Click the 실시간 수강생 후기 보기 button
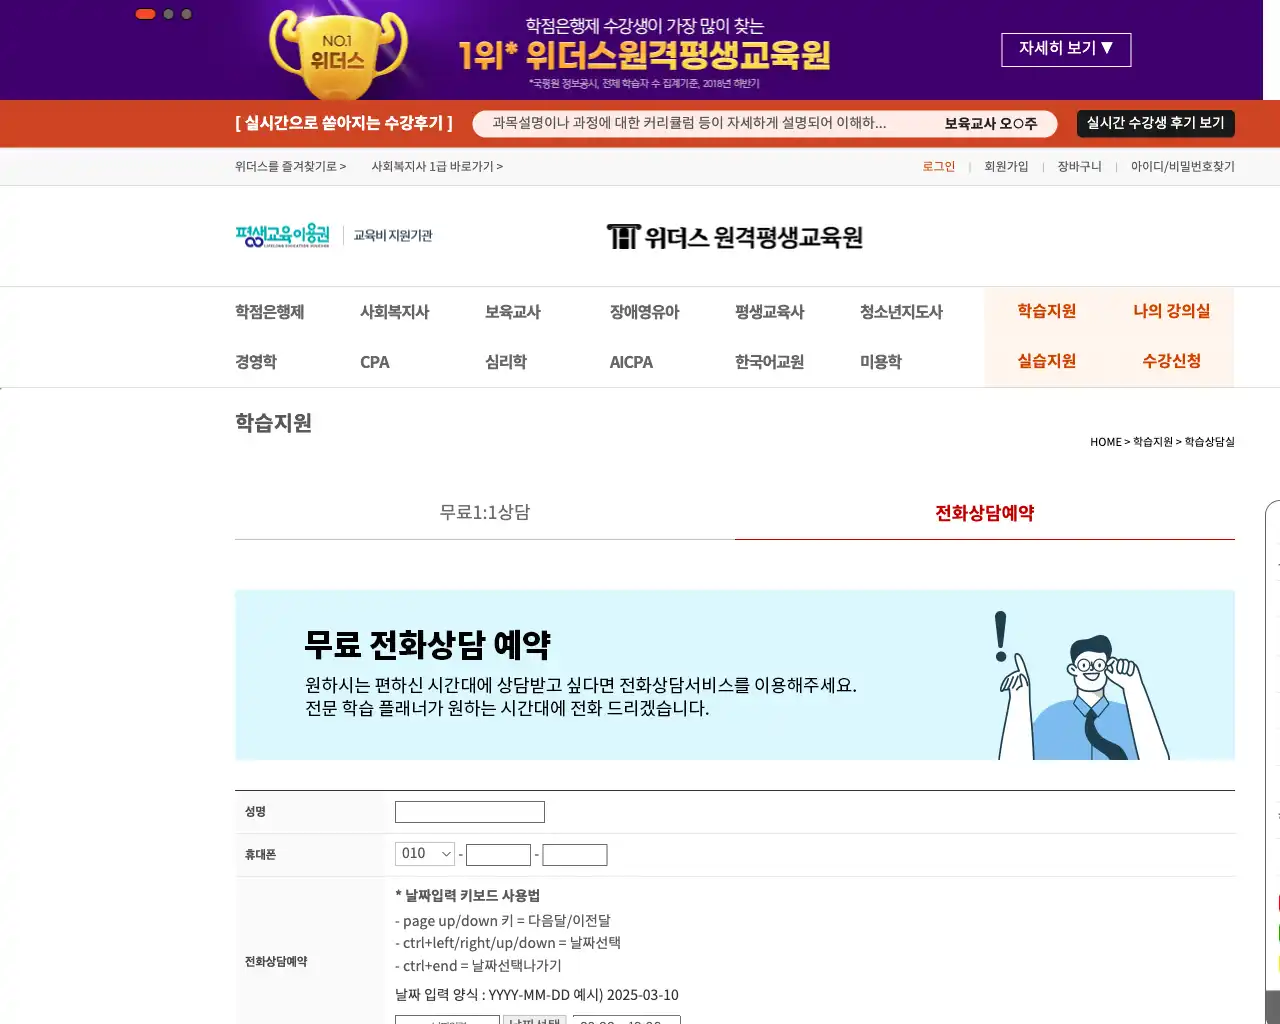 pos(1155,123)
